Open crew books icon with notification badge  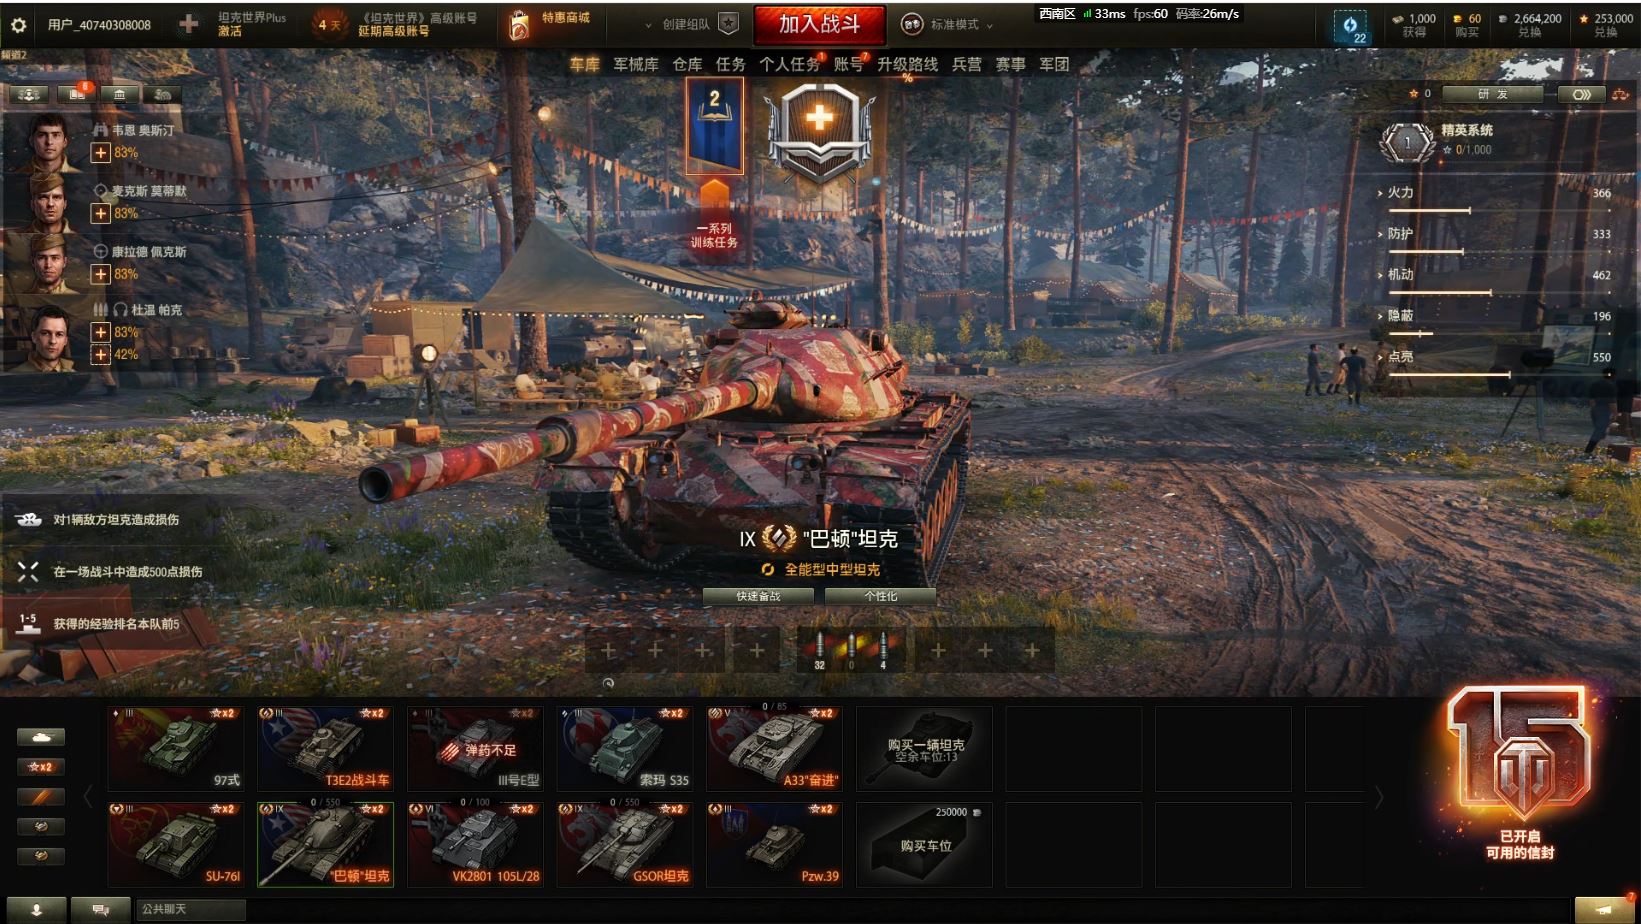tap(77, 94)
